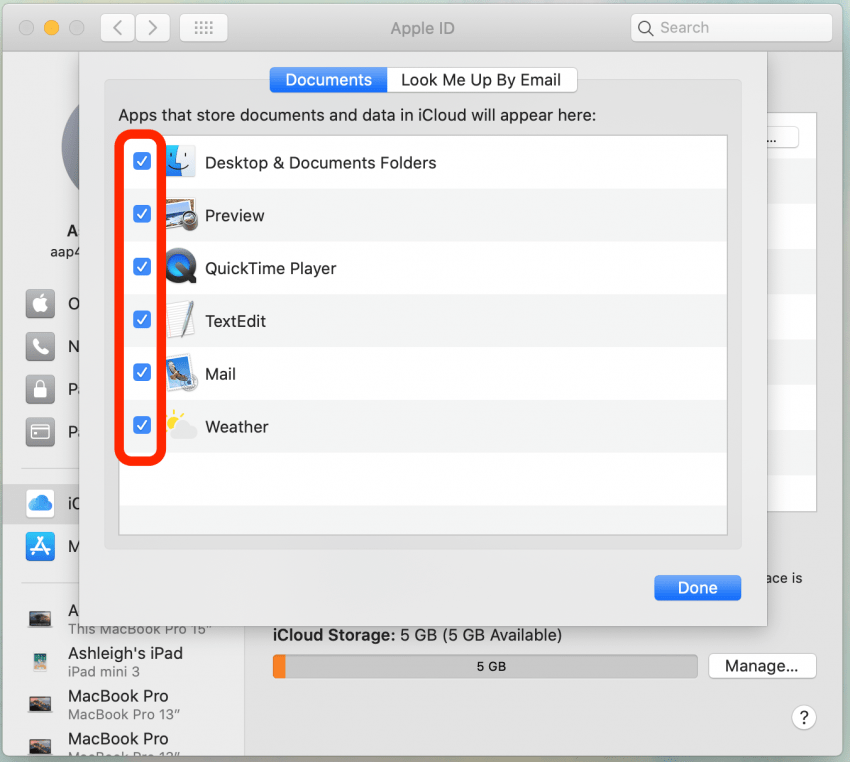Open the phone icon sidebar item
Image resolution: width=850 pixels, height=762 pixels.
[x=40, y=346]
